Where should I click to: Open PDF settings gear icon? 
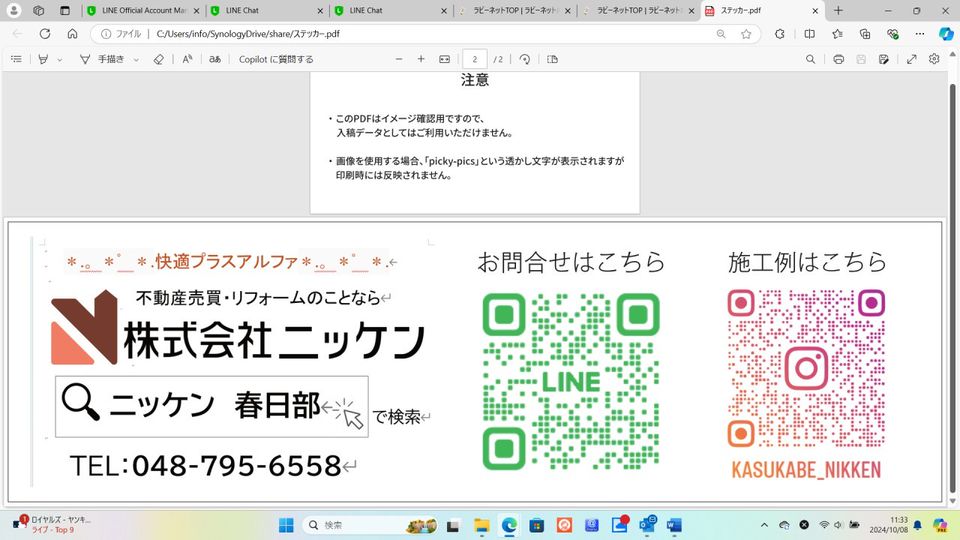tap(934, 59)
